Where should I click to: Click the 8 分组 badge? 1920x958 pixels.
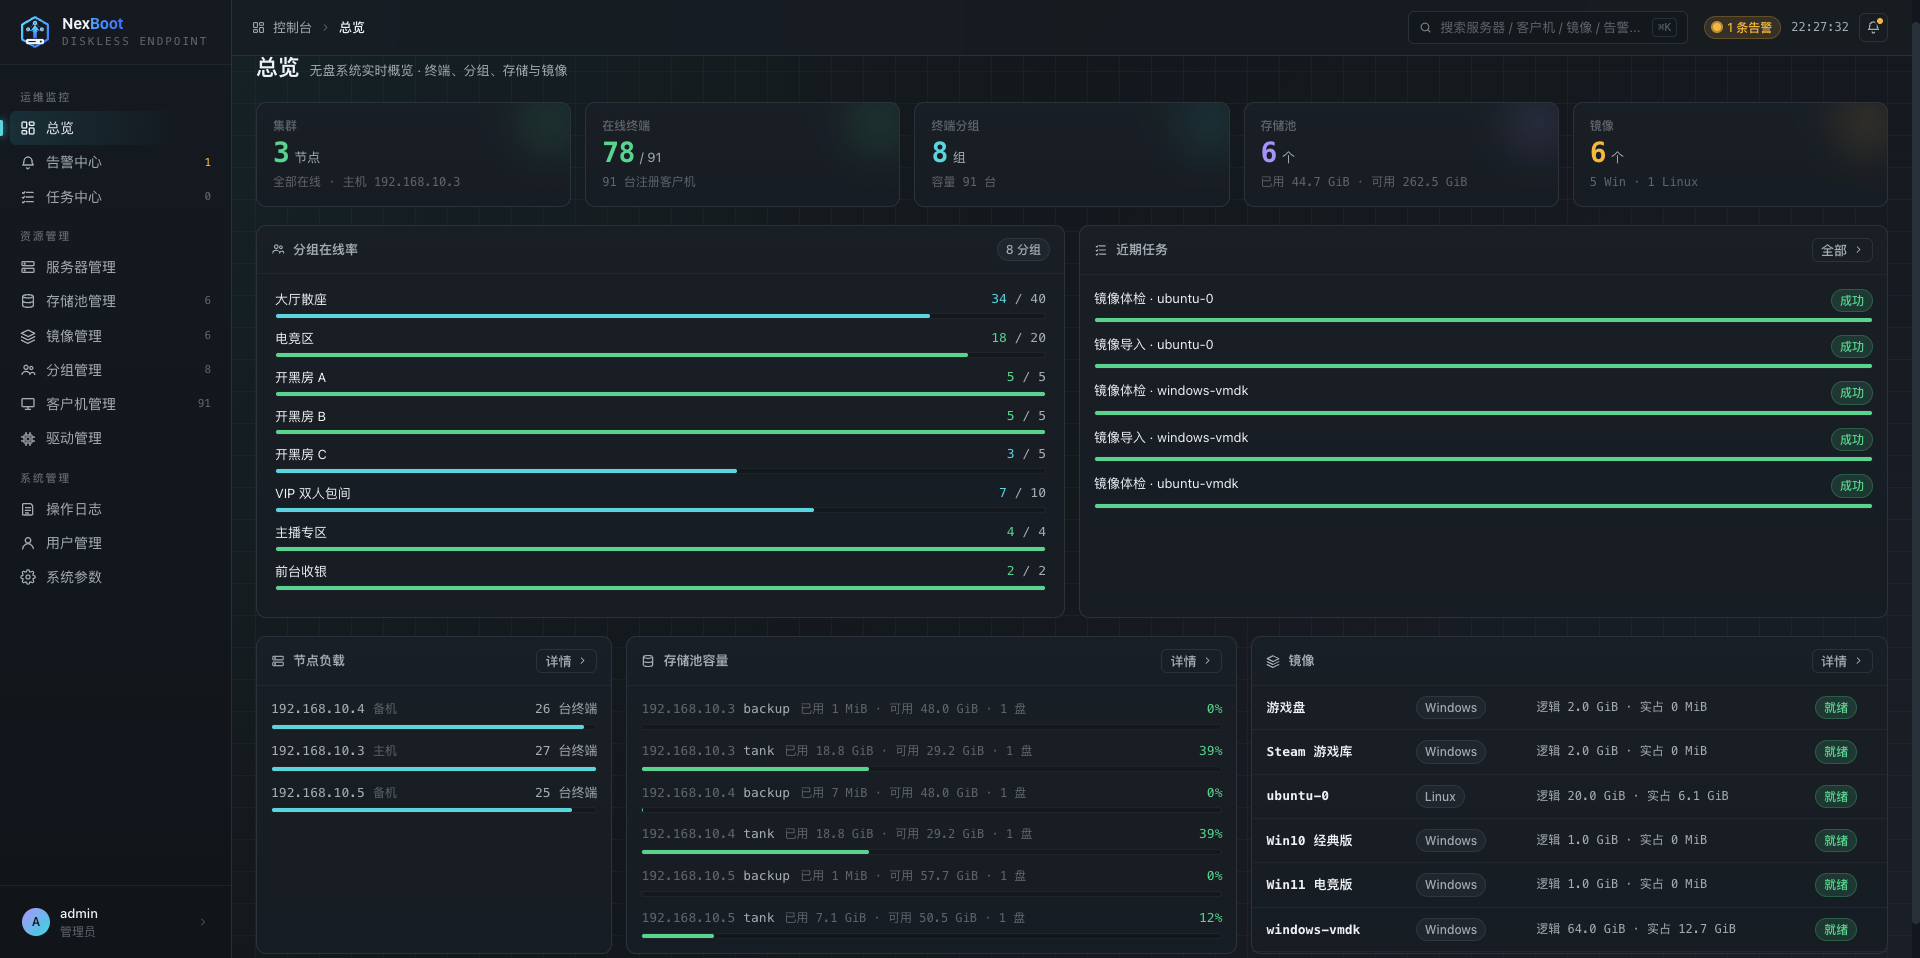(1023, 250)
